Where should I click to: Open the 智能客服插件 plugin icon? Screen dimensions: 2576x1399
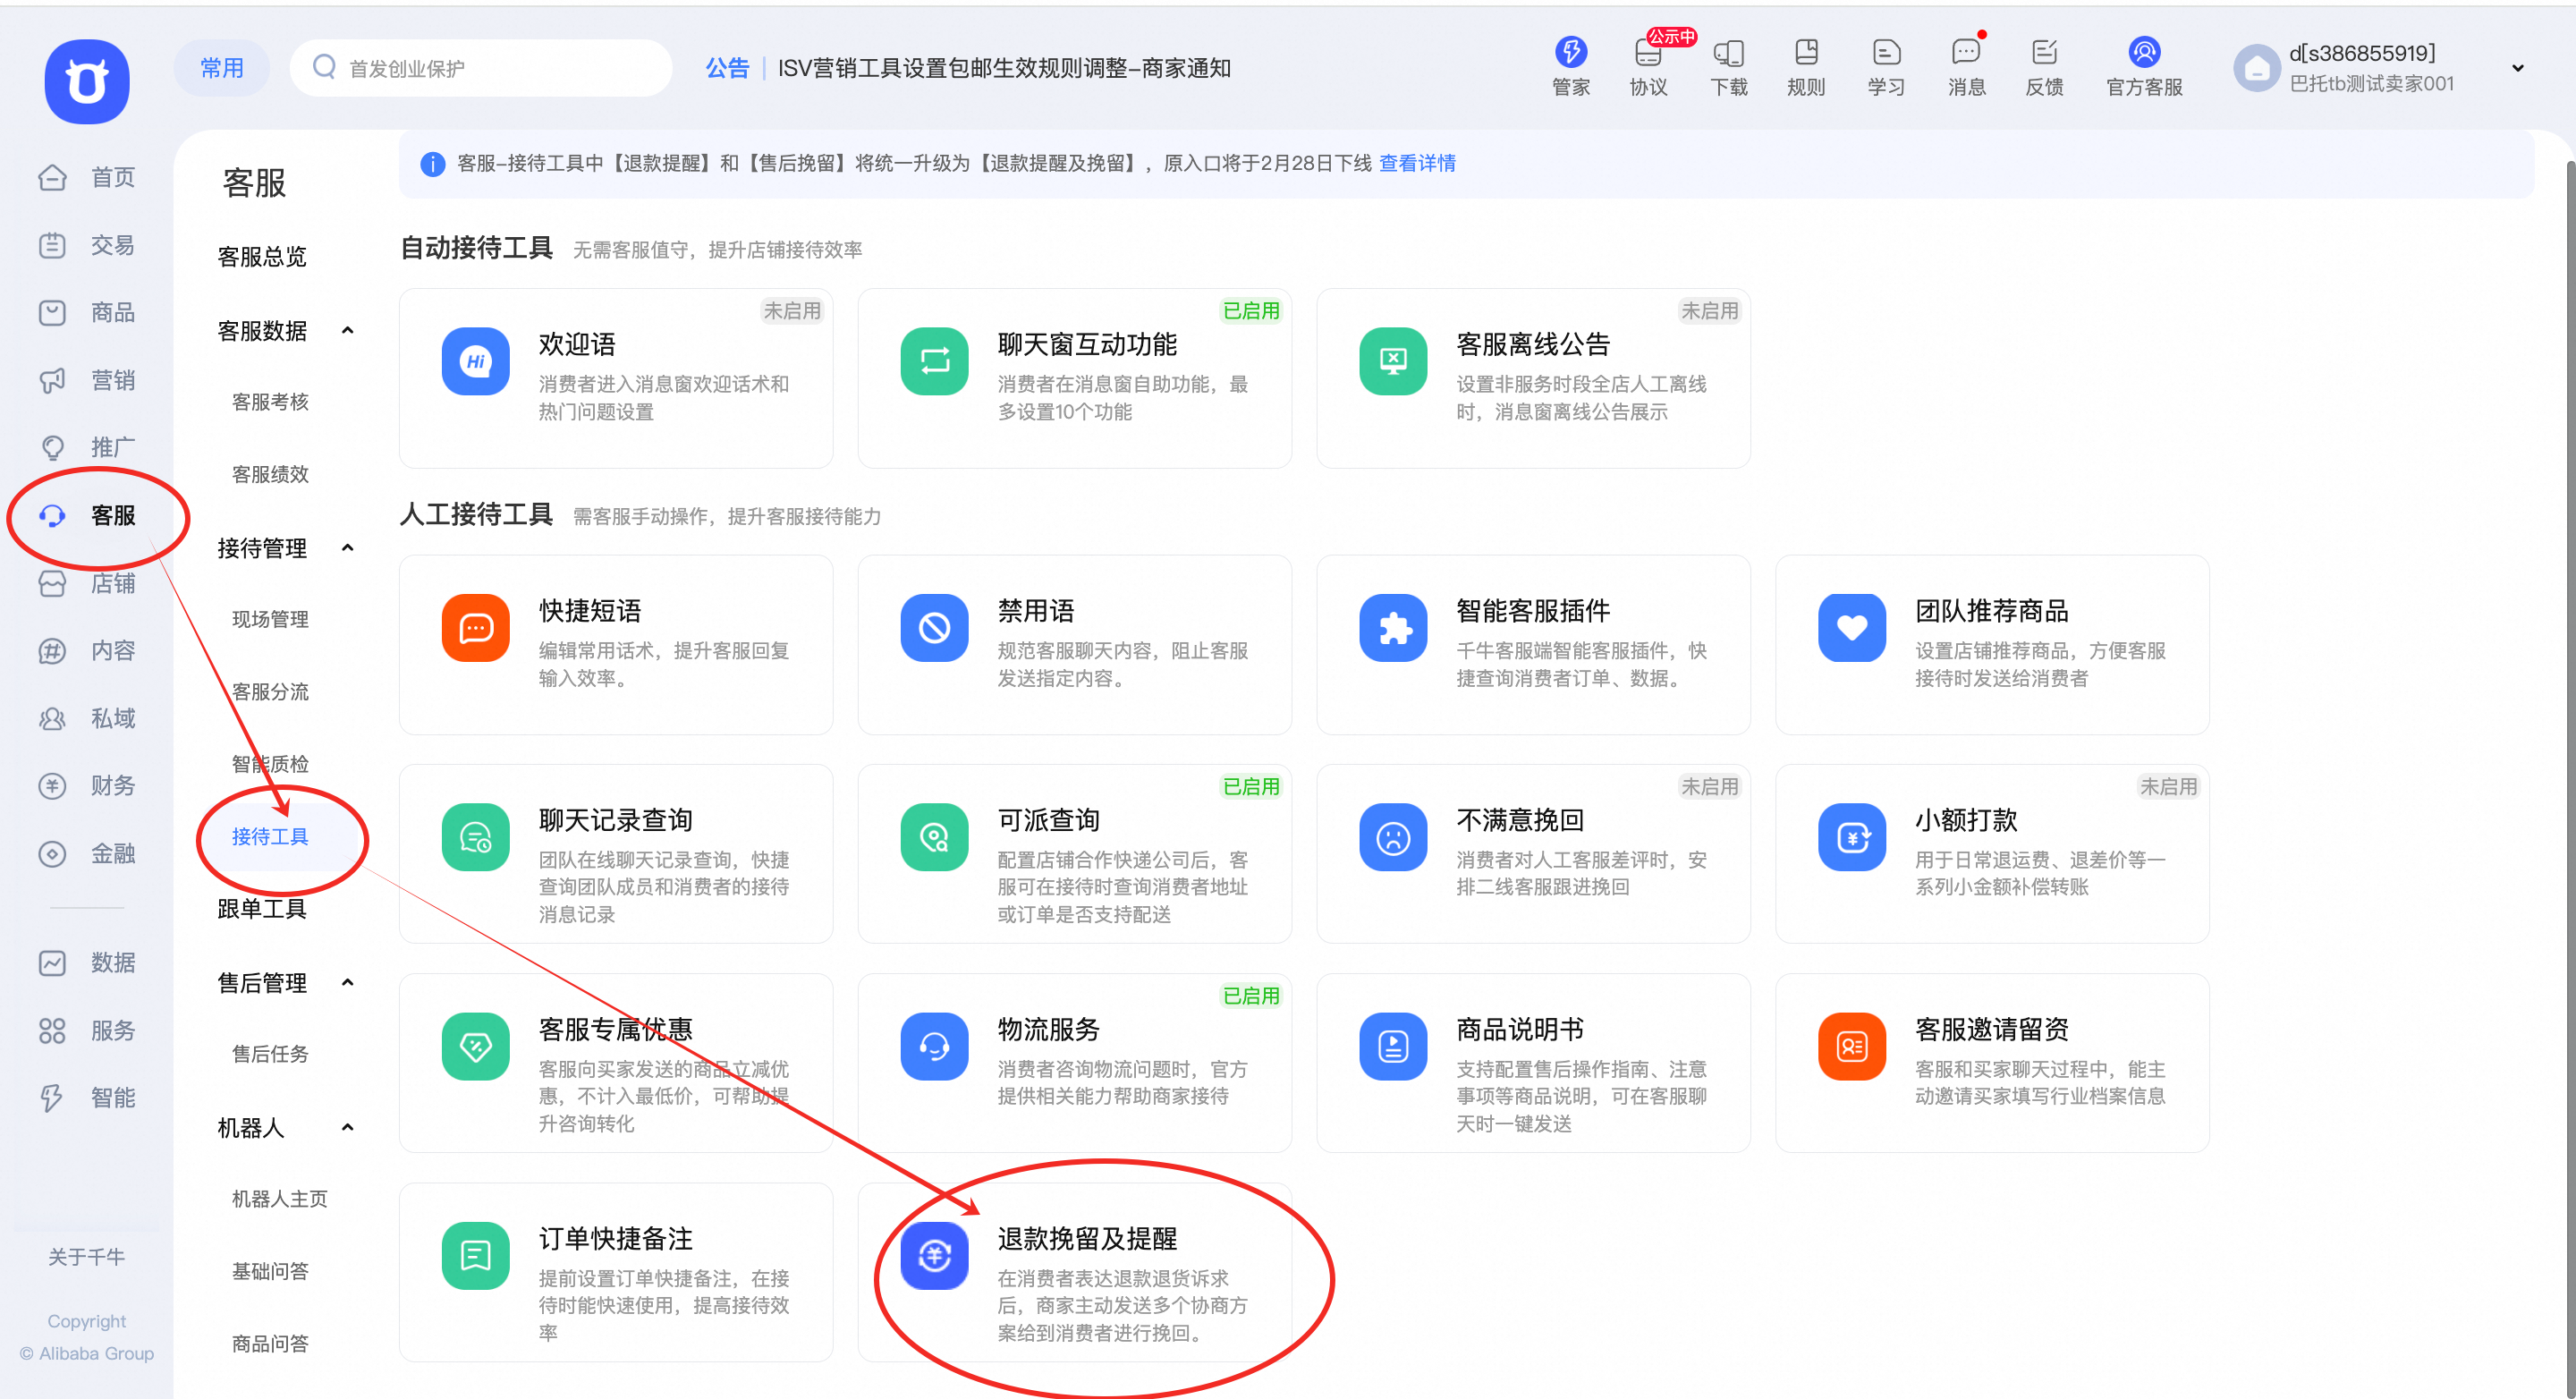[1393, 628]
